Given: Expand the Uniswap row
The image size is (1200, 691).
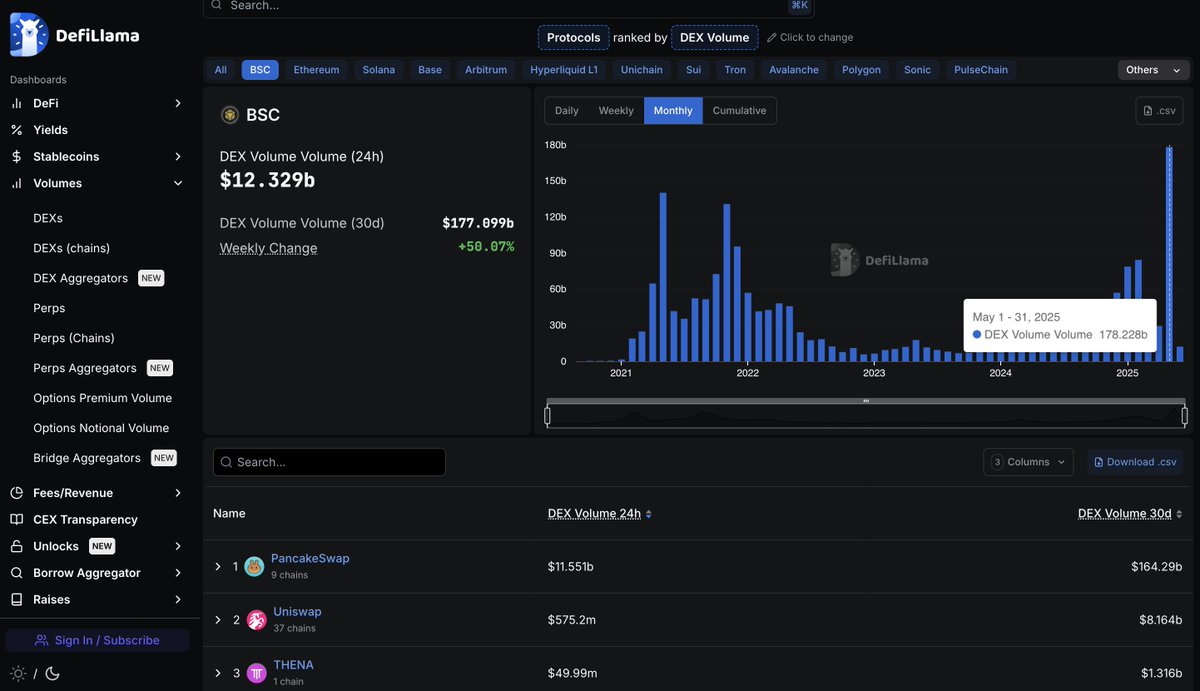Looking at the screenshot, I should pyautogui.click(x=218, y=620).
